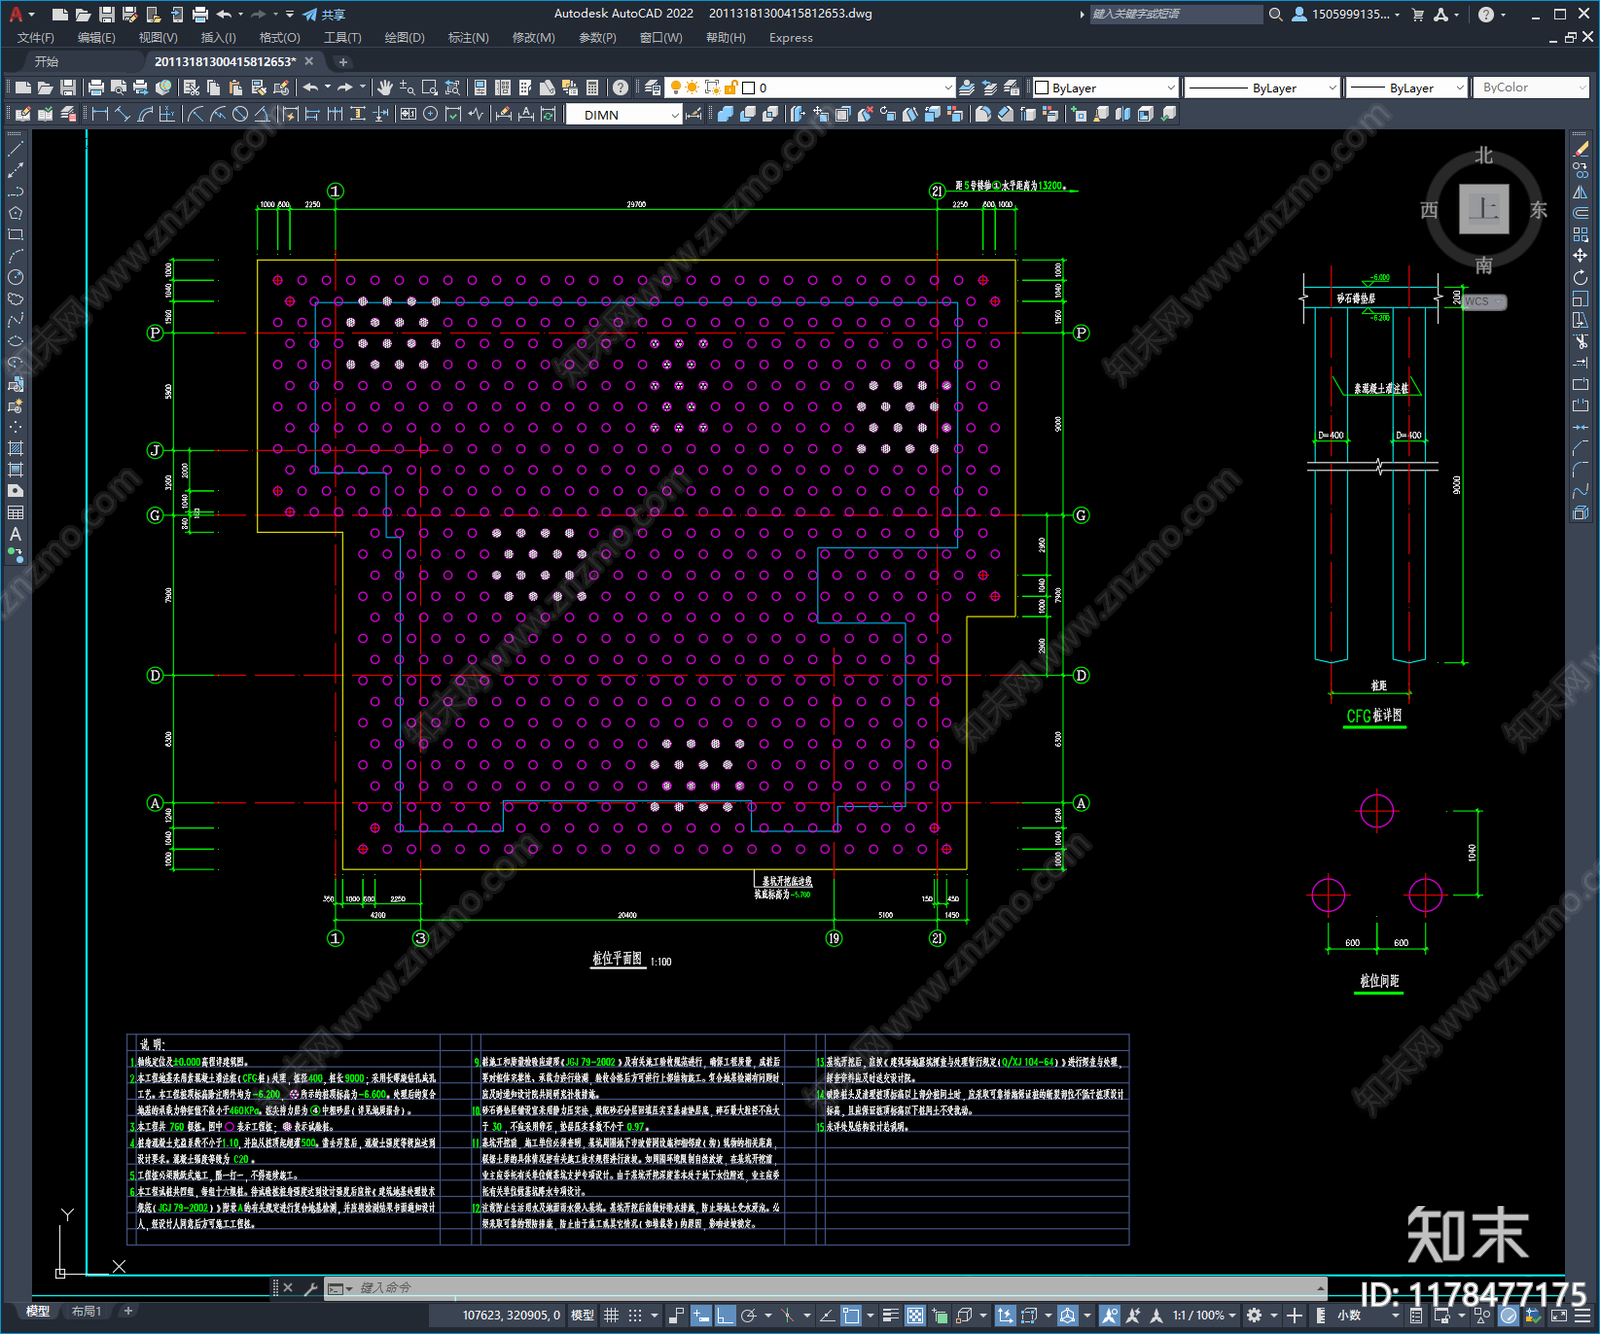Open the linetype ByLayer dropdown
Screen dimensions: 1600x1334
point(1262,88)
